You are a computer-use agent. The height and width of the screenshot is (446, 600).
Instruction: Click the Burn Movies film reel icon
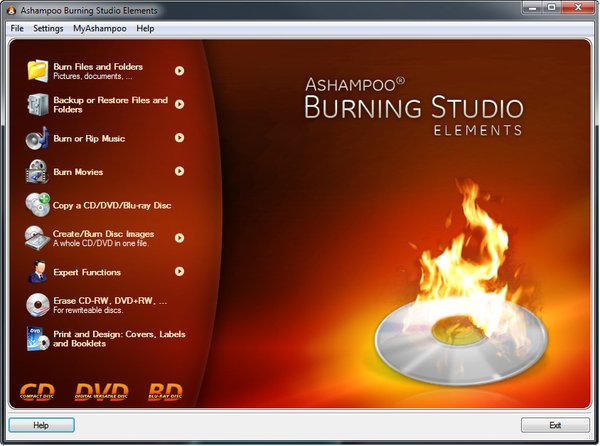pyautogui.click(x=37, y=171)
